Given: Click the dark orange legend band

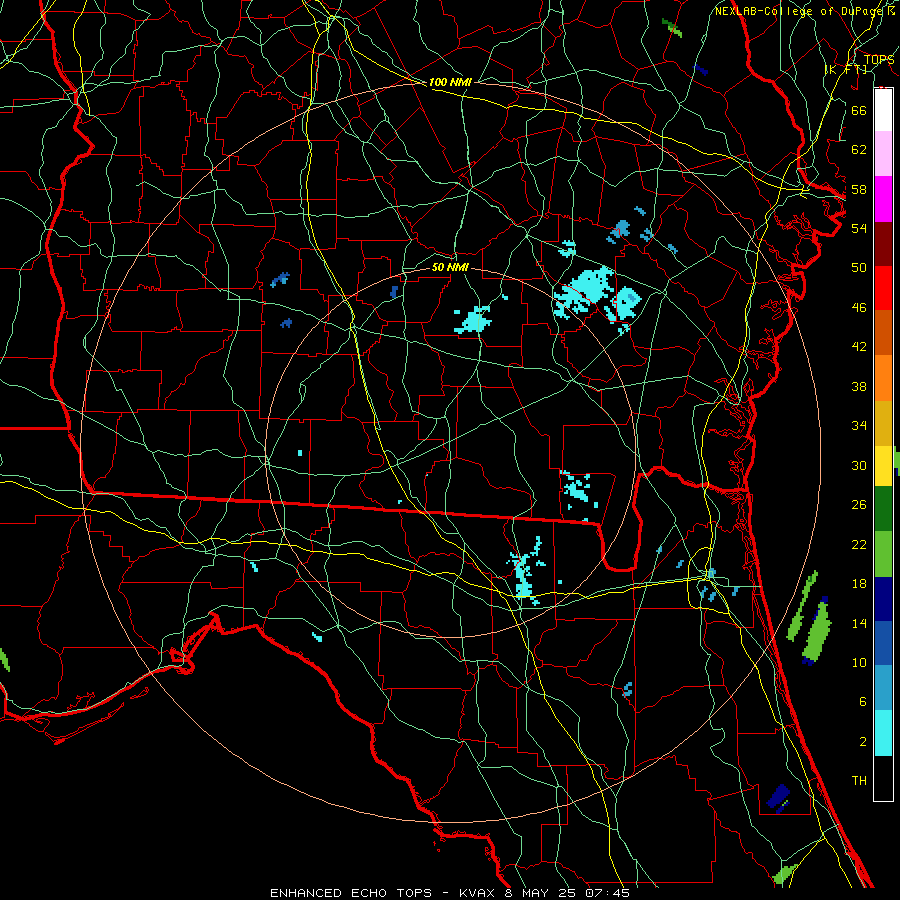Looking at the screenshot, I should click(x=883, y=333).
